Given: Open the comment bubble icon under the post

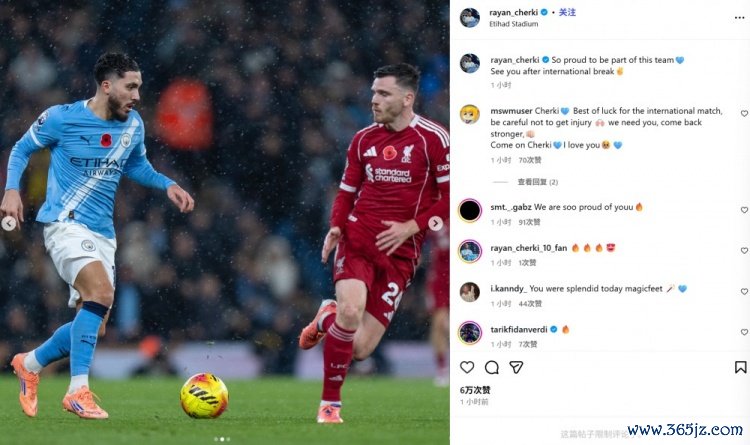Looking at the screenshot, I should 492,367.
